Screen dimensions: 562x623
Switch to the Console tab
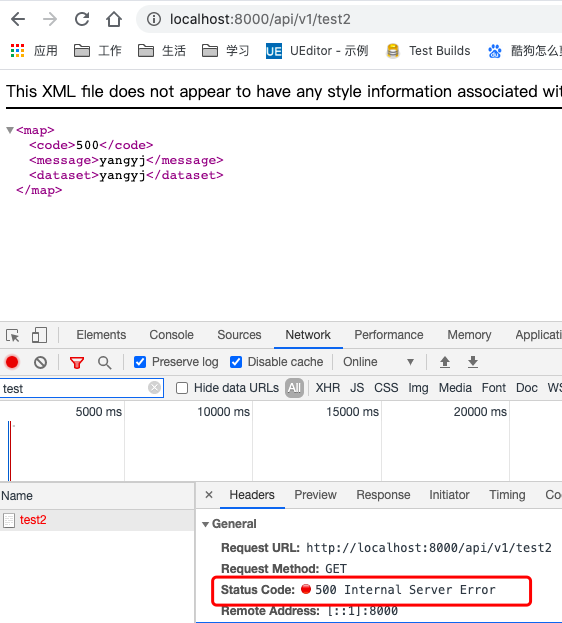coord(171,335)
